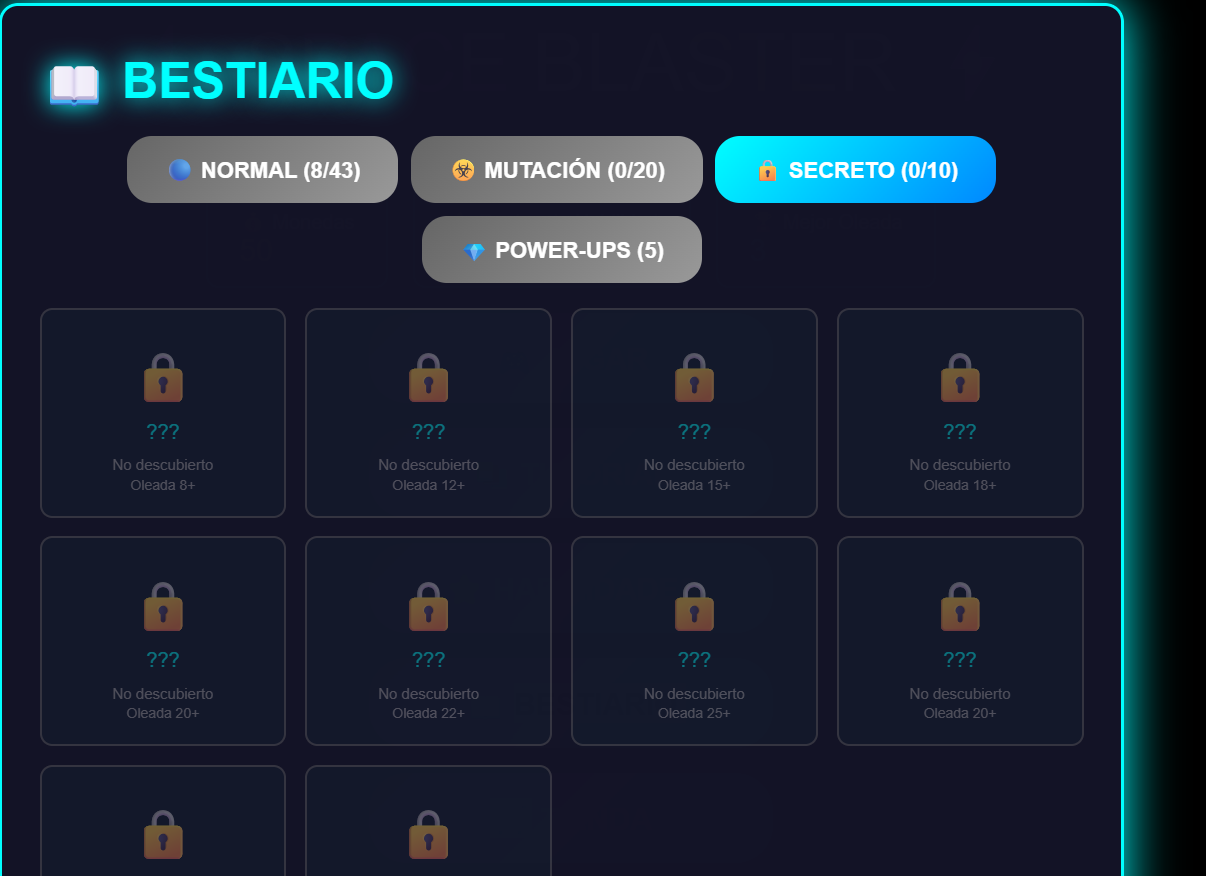Select the padlock in the Oleada 18+ card

tap(960, 377)
